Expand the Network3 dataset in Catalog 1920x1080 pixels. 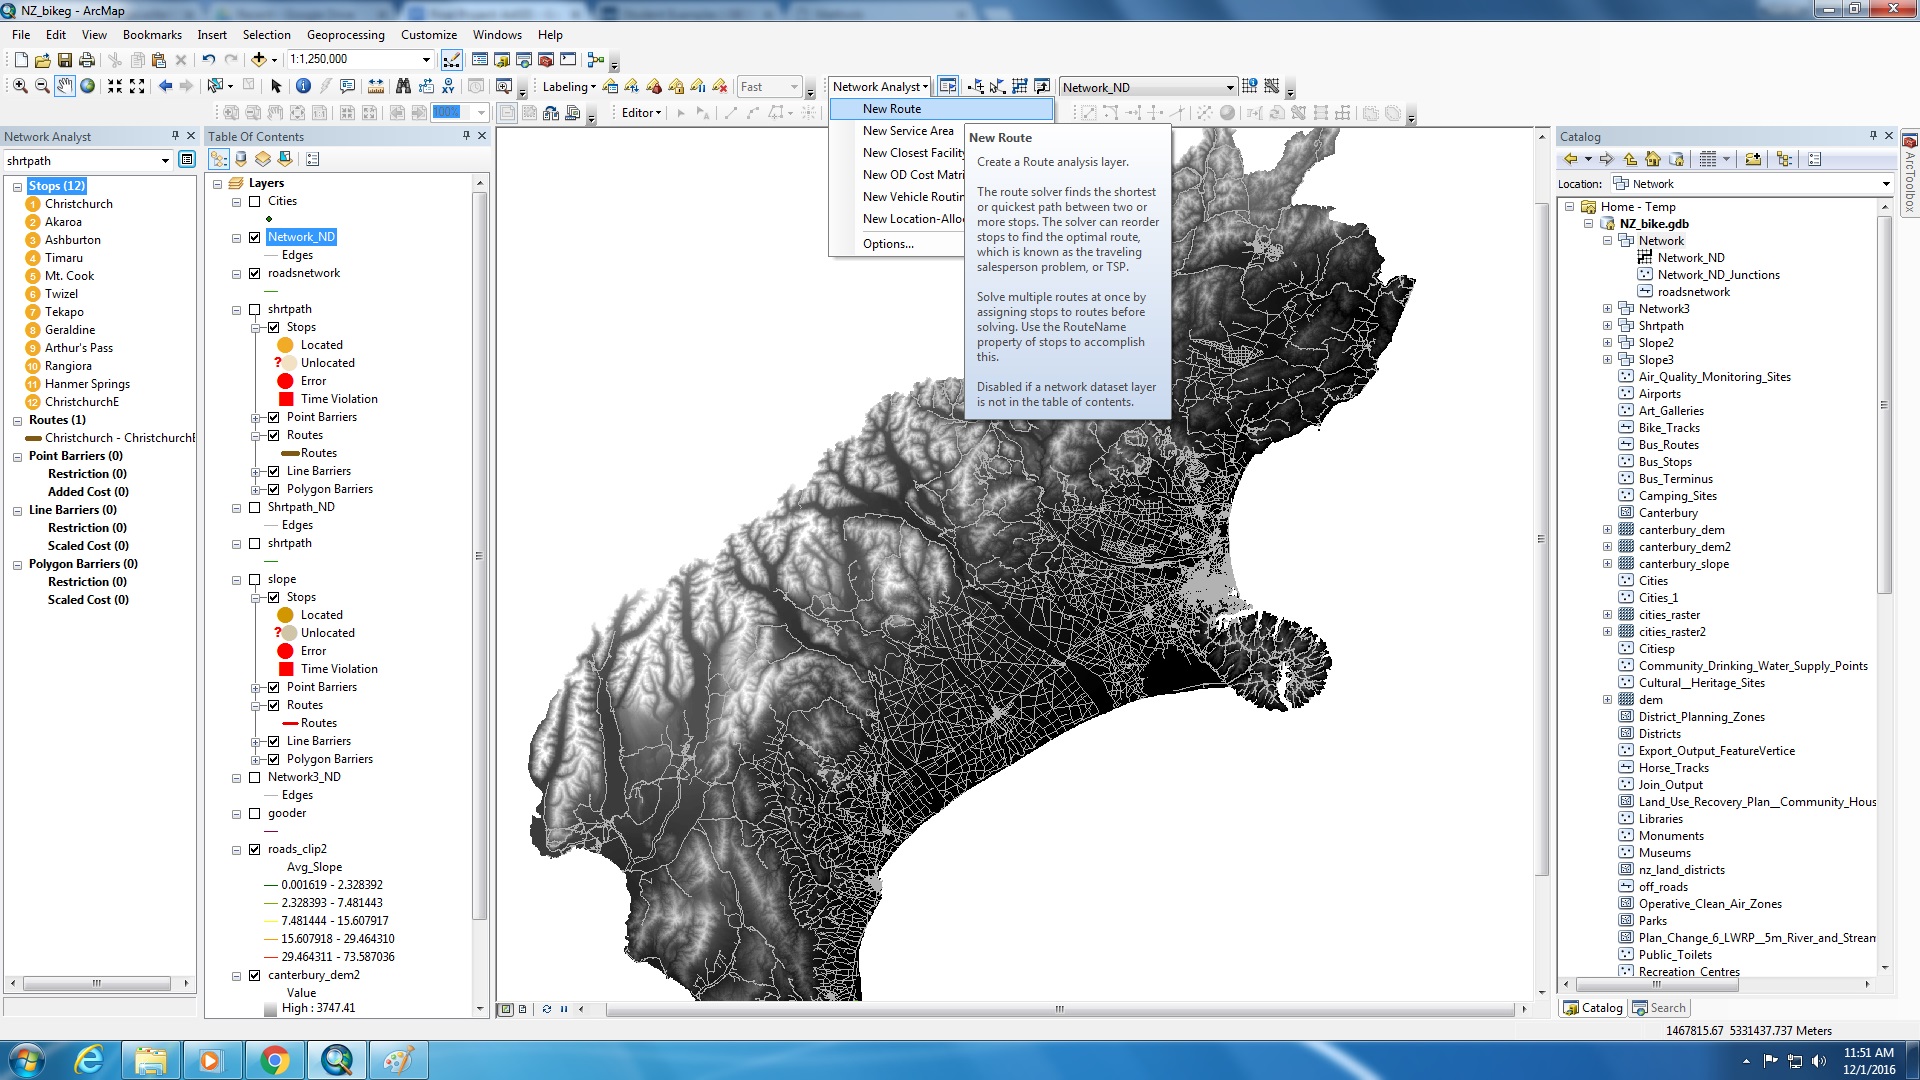click(1607, 309)
